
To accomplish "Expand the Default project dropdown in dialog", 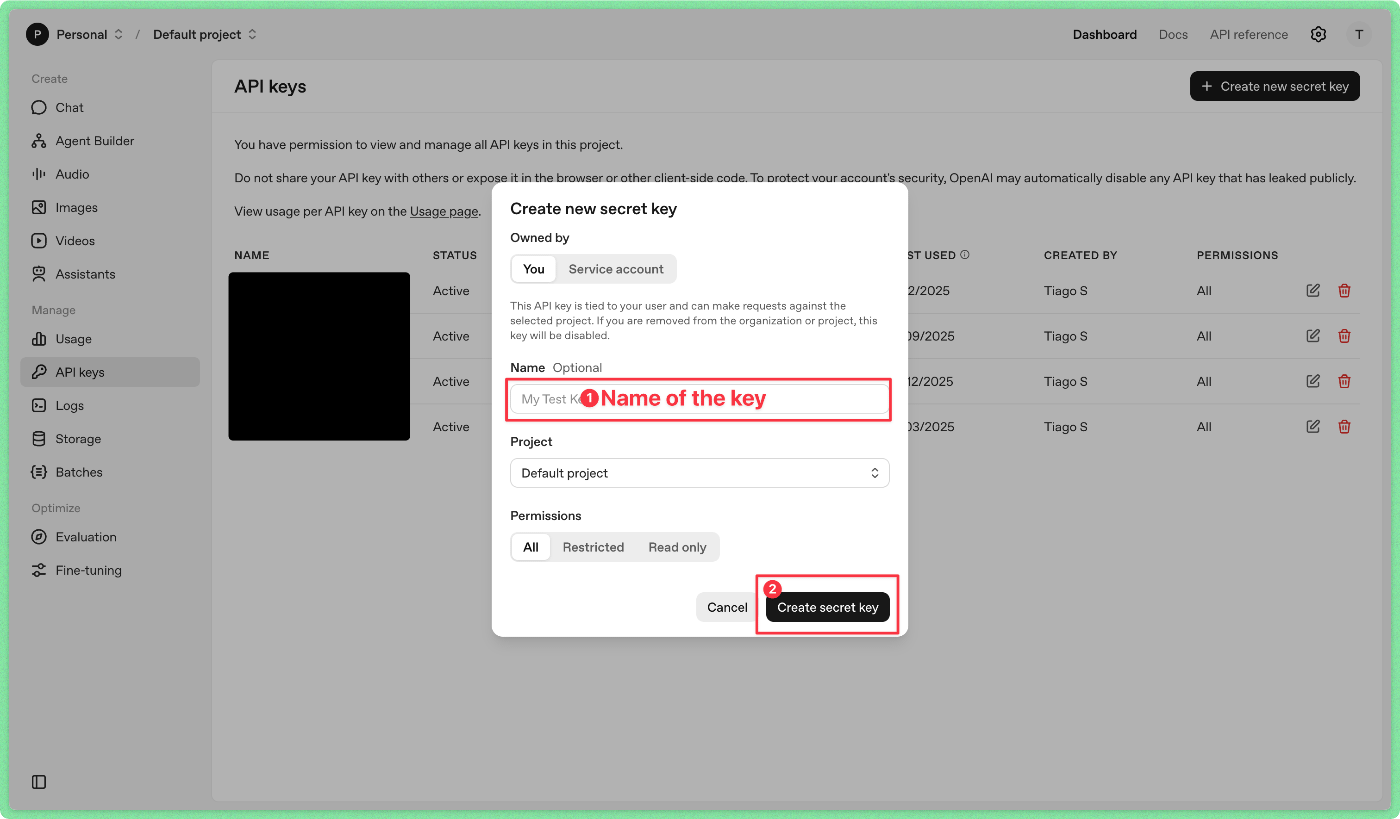I will click(x=699, y=473).
